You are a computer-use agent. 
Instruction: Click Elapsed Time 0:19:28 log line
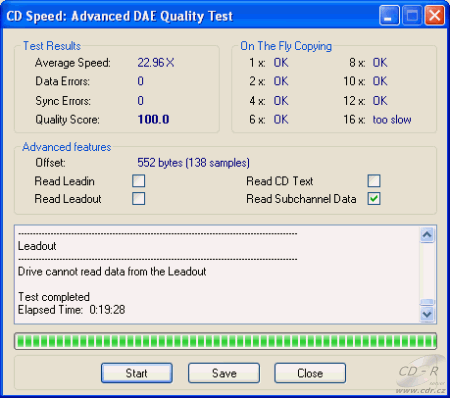71,310
